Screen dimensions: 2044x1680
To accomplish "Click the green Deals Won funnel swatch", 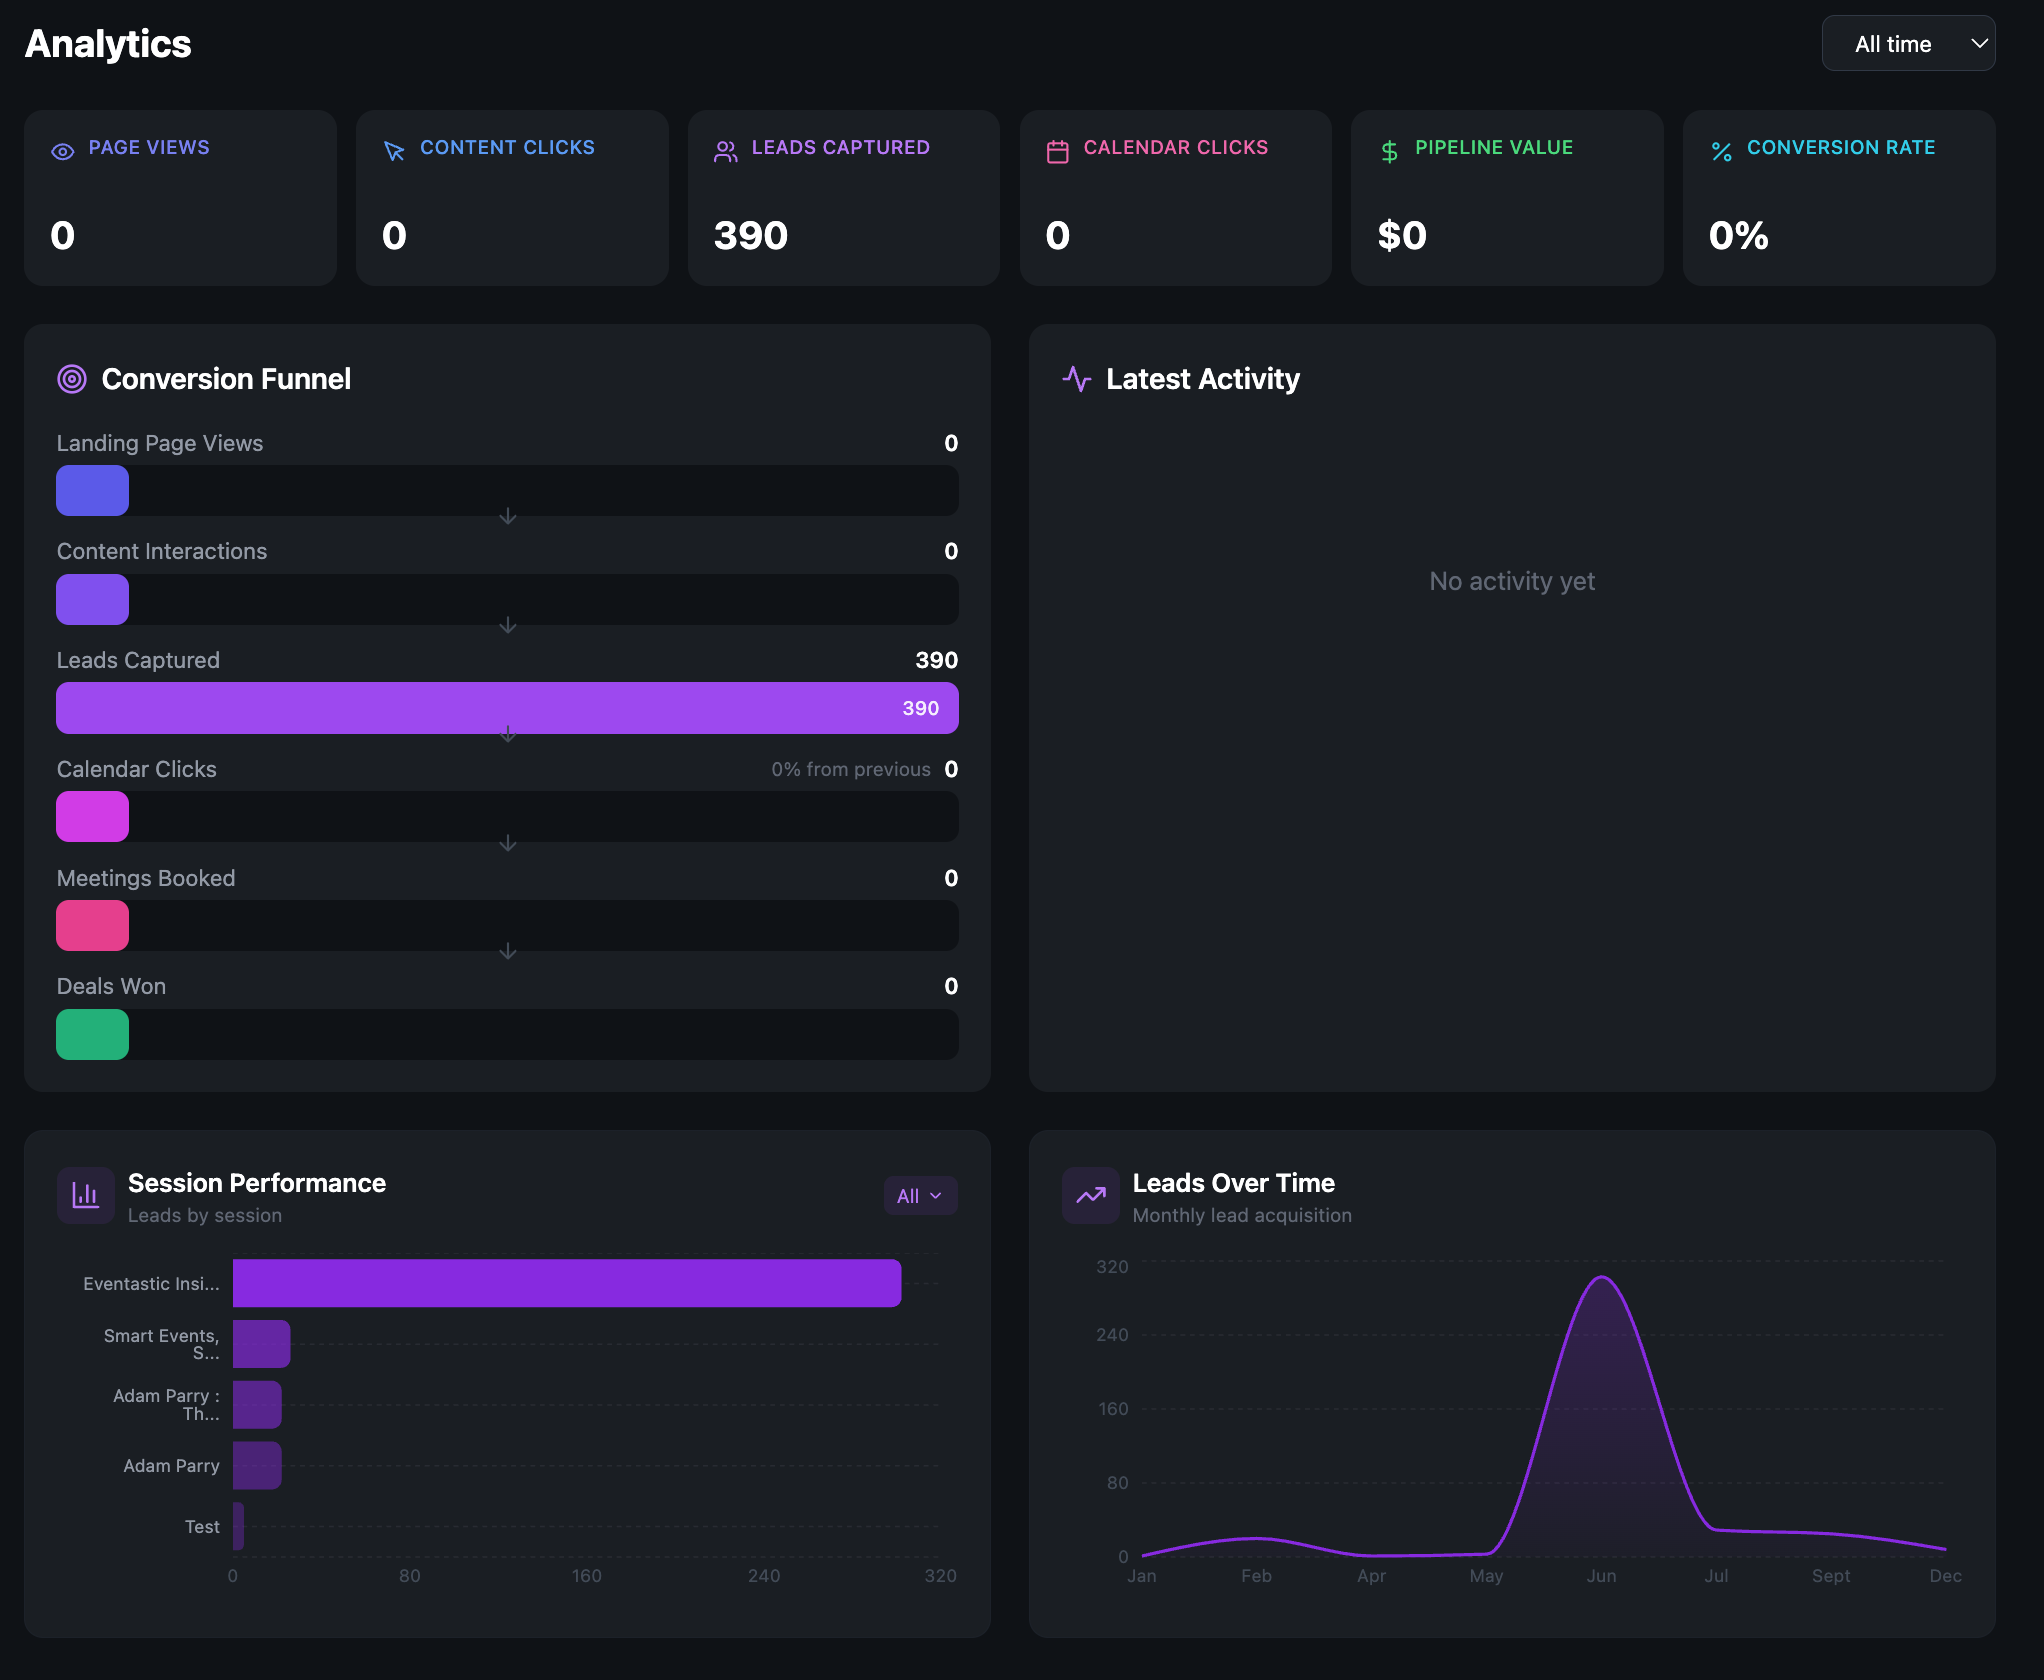I will tap(92, 1034).
